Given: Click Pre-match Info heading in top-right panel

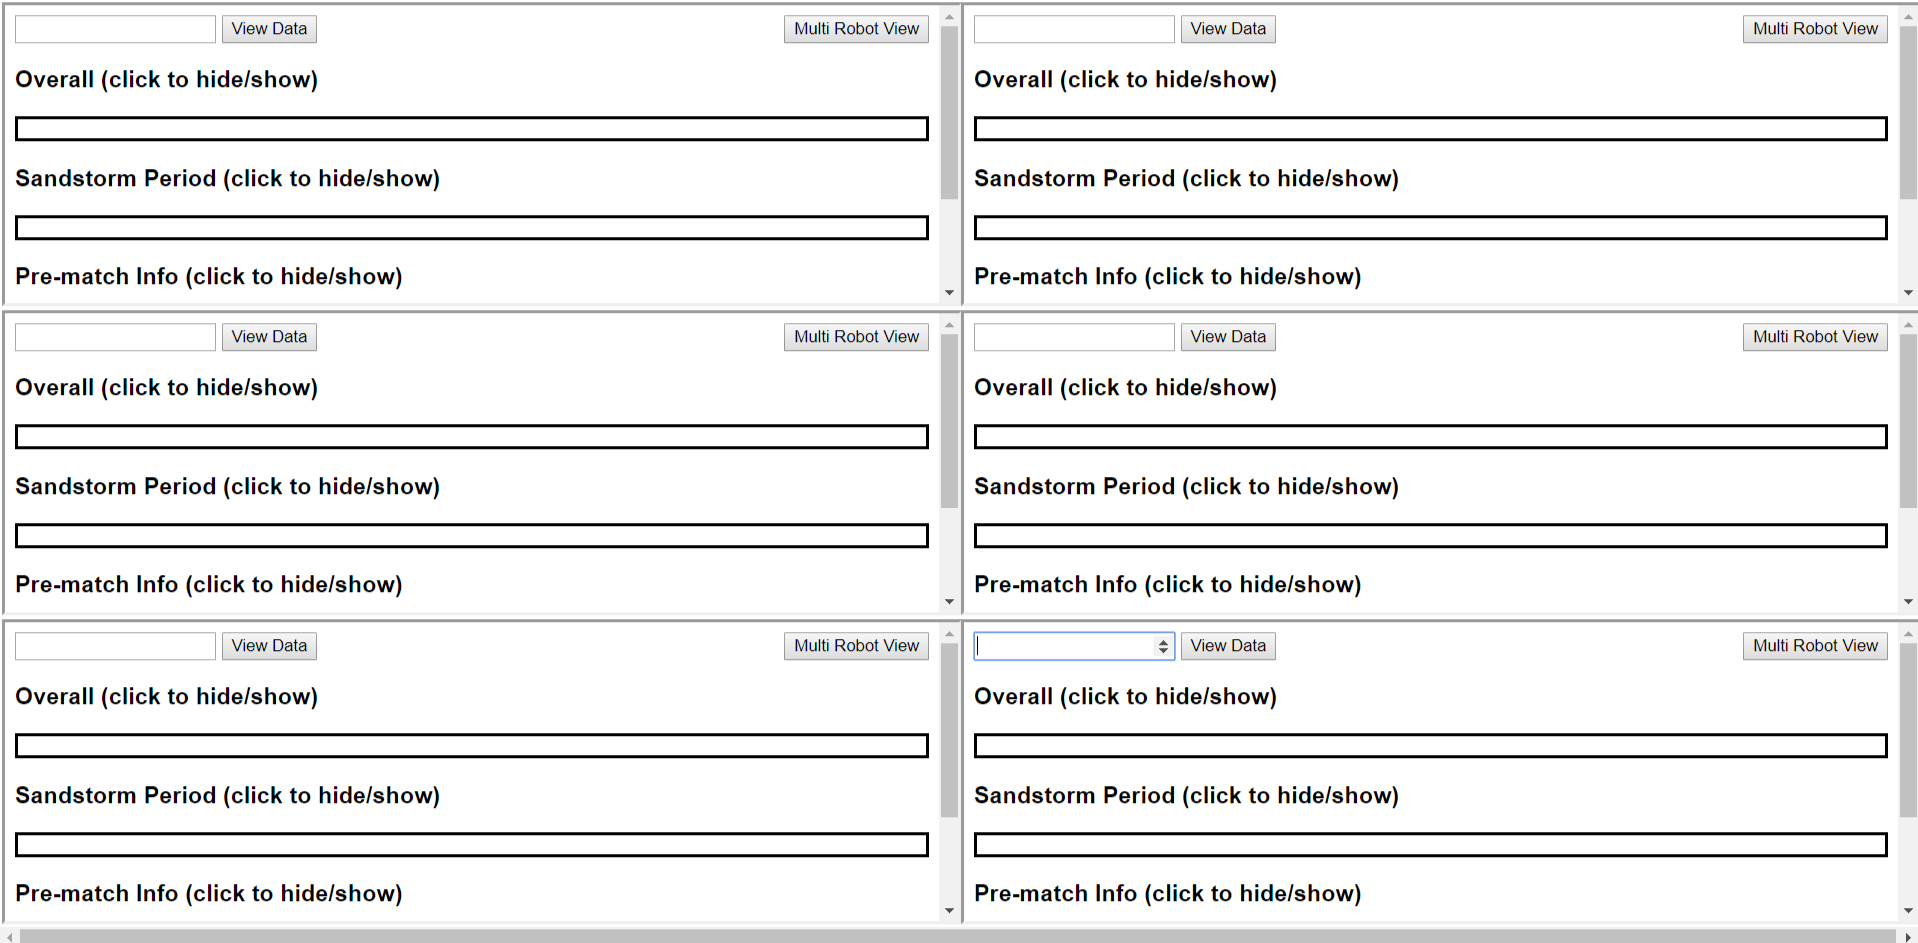Looking at the screenshot, I should point(1168,277).
